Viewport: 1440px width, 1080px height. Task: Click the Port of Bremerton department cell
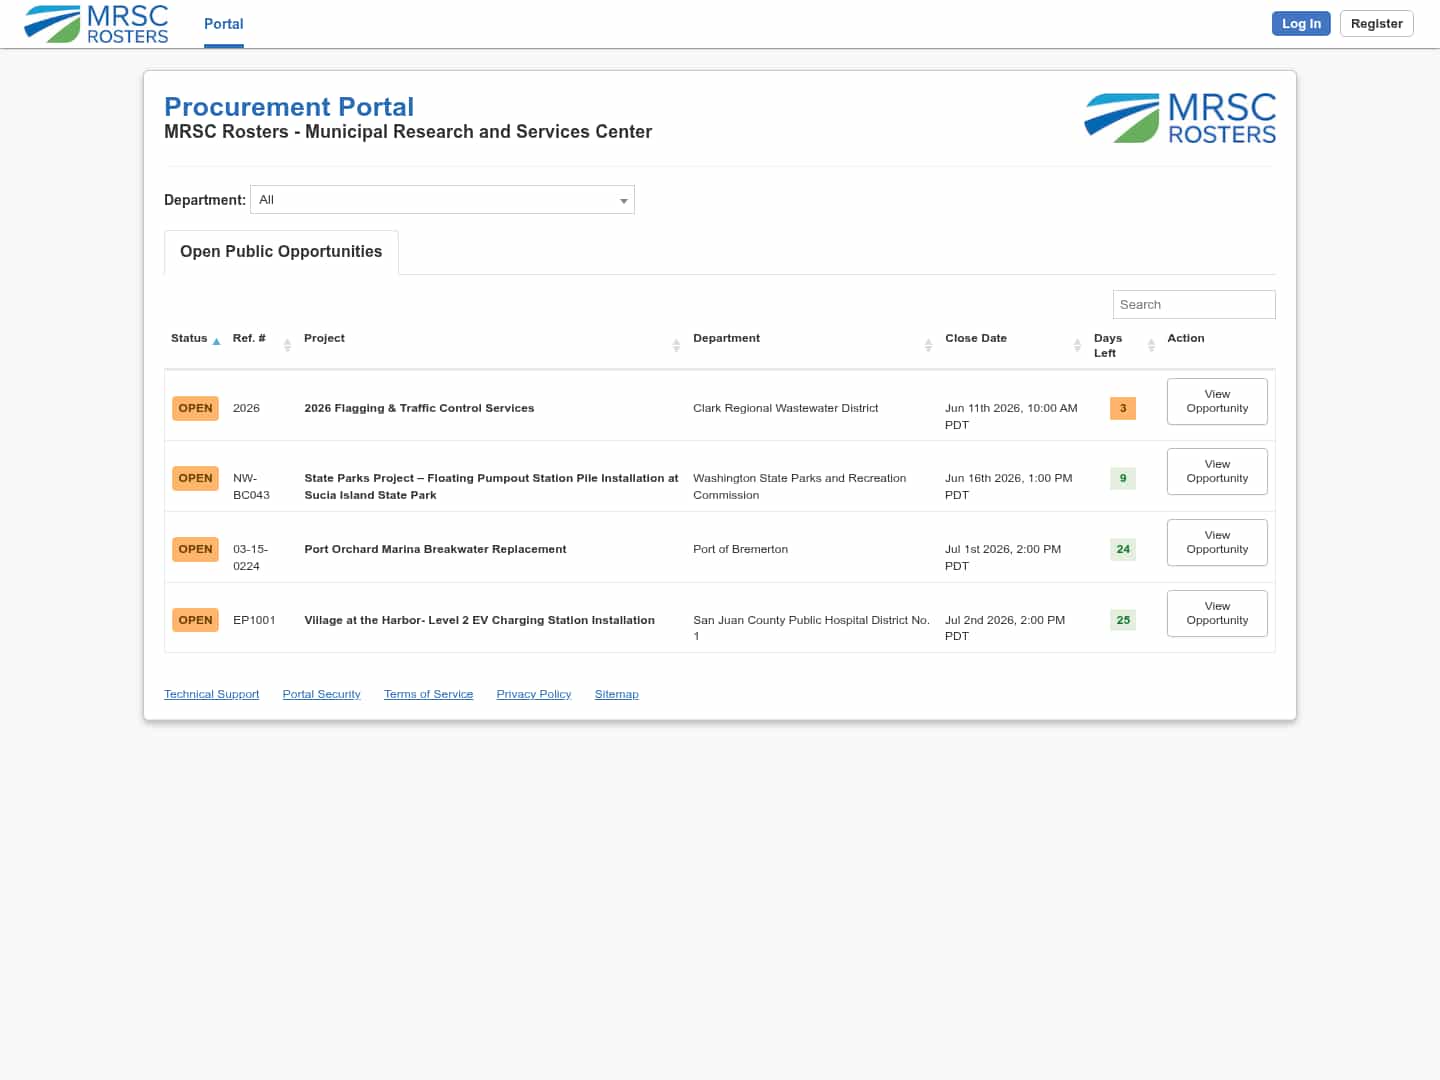[740, 549]
